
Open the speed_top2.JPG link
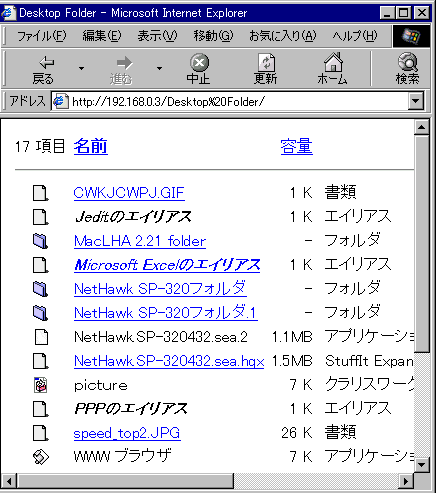pyautogui.click(x=127, y=433)
